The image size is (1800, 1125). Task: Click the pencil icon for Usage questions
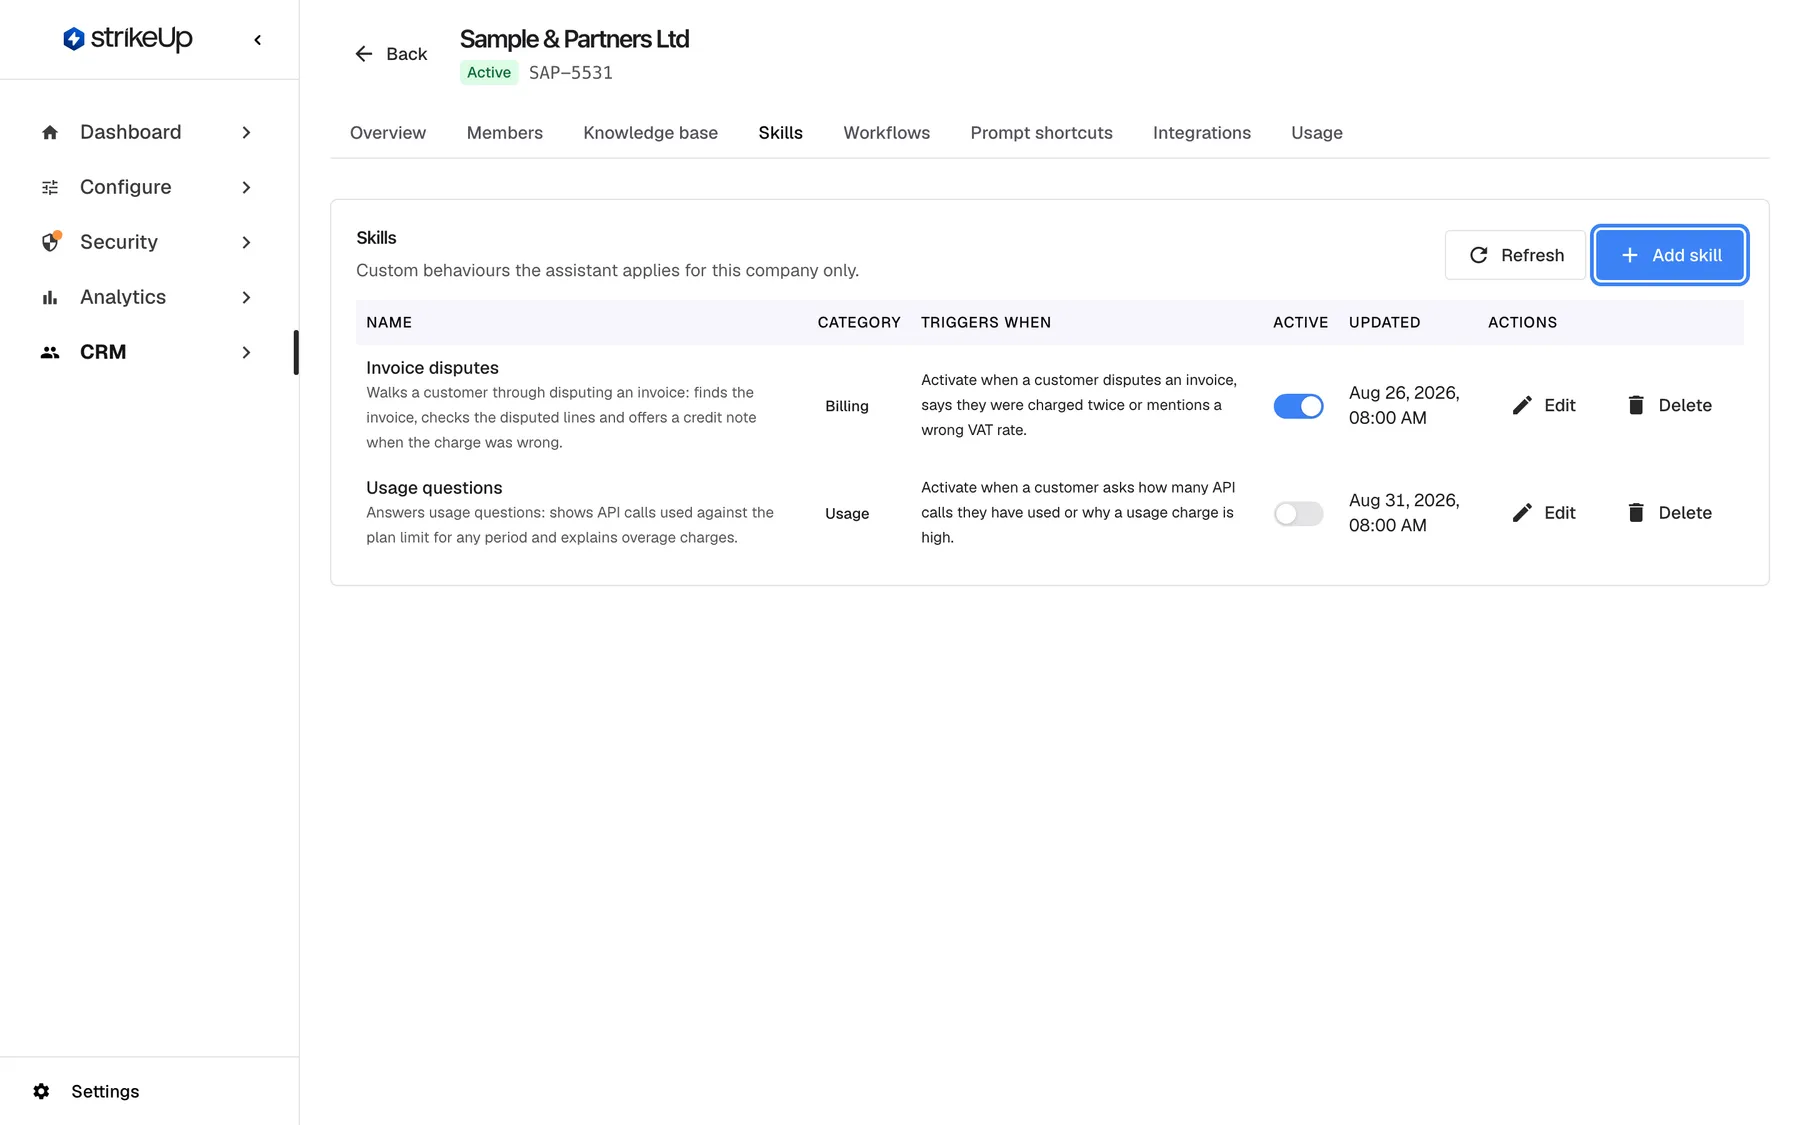[x=1522, y=513]
